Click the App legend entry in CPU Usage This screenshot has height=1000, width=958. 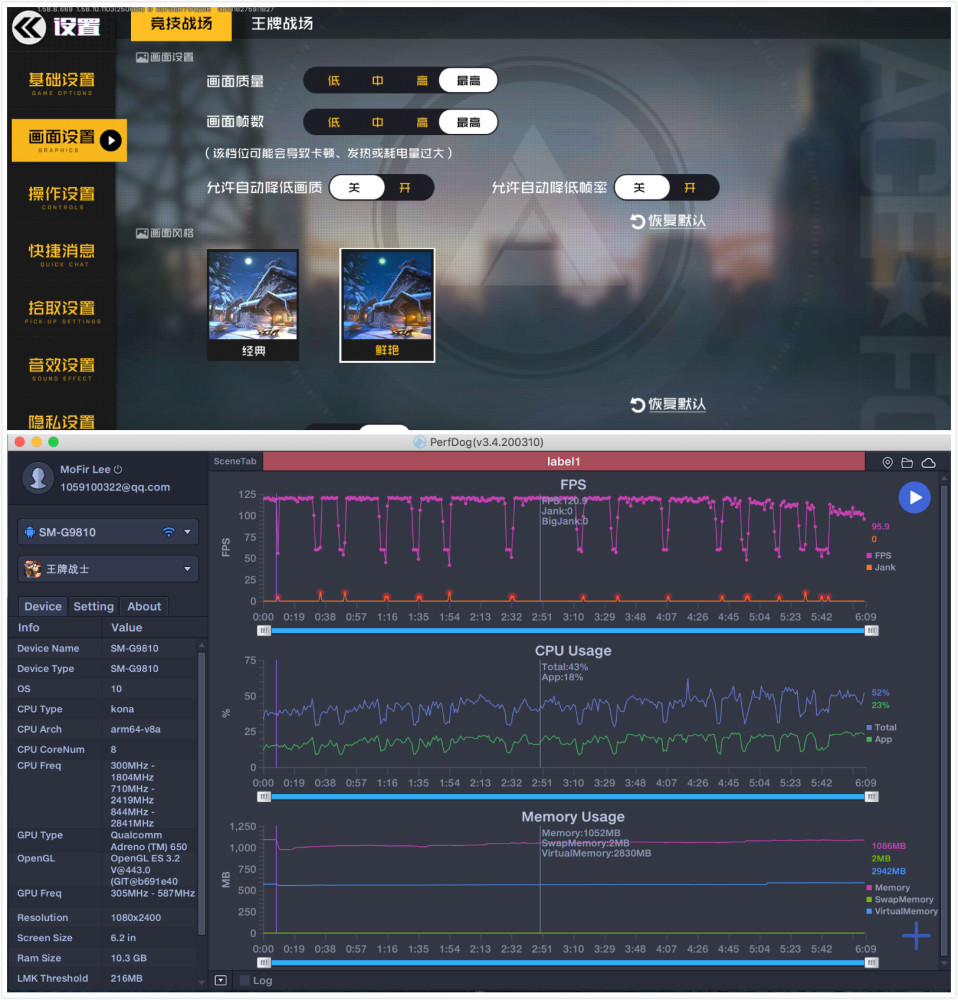pos(880,739)
